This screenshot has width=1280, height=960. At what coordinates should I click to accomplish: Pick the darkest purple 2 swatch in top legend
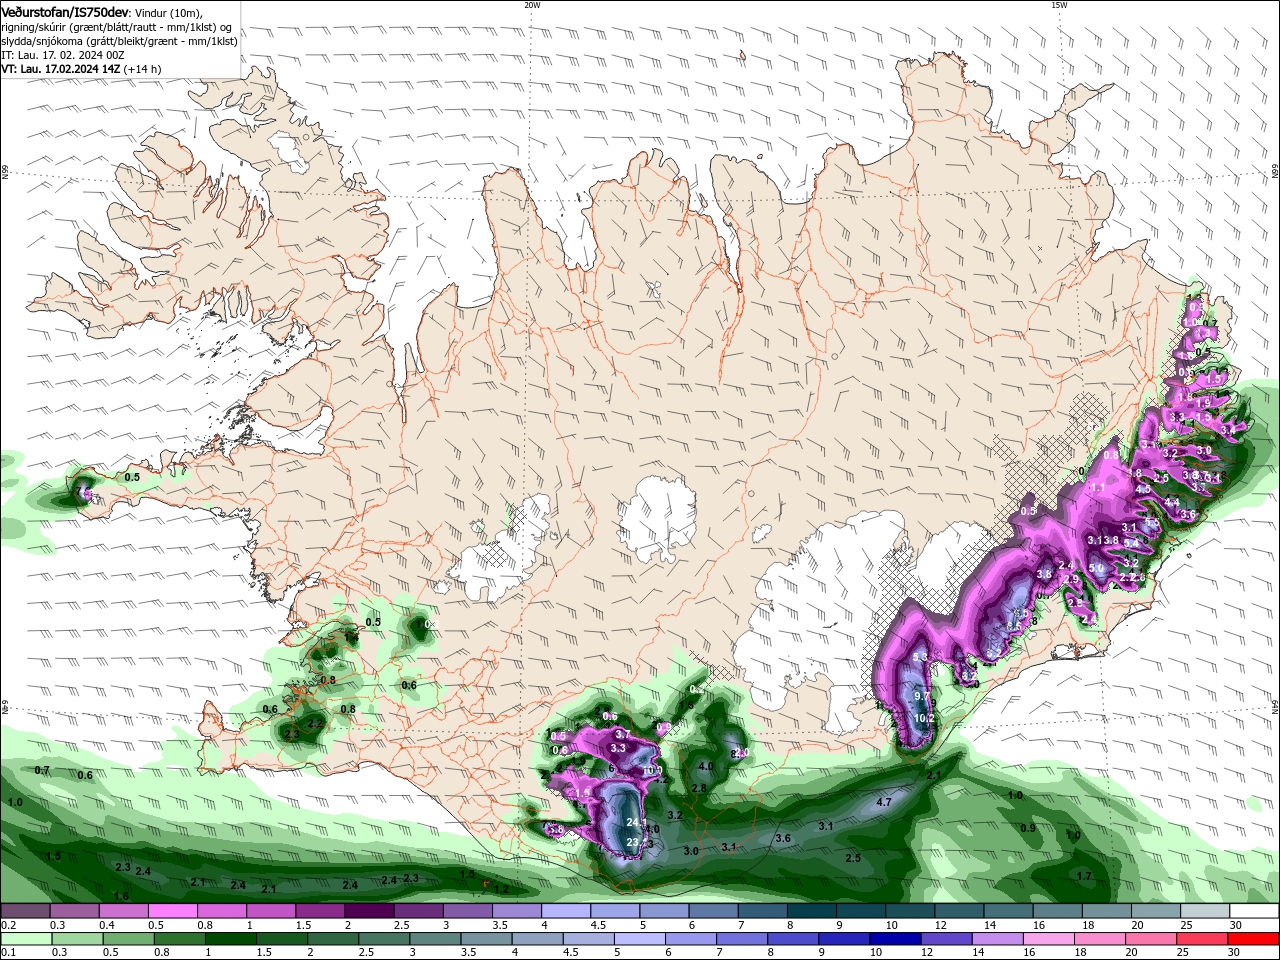[370, 911]
